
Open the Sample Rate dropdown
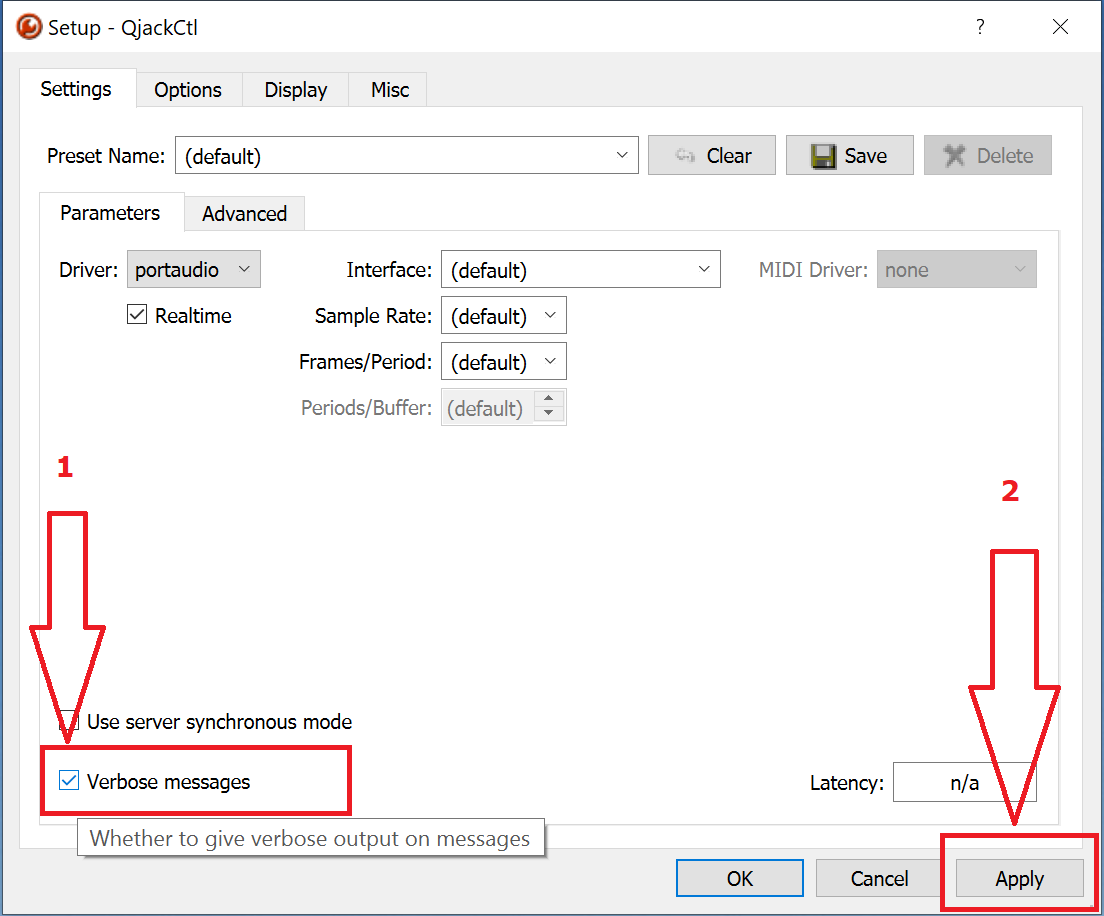point(503,316)
